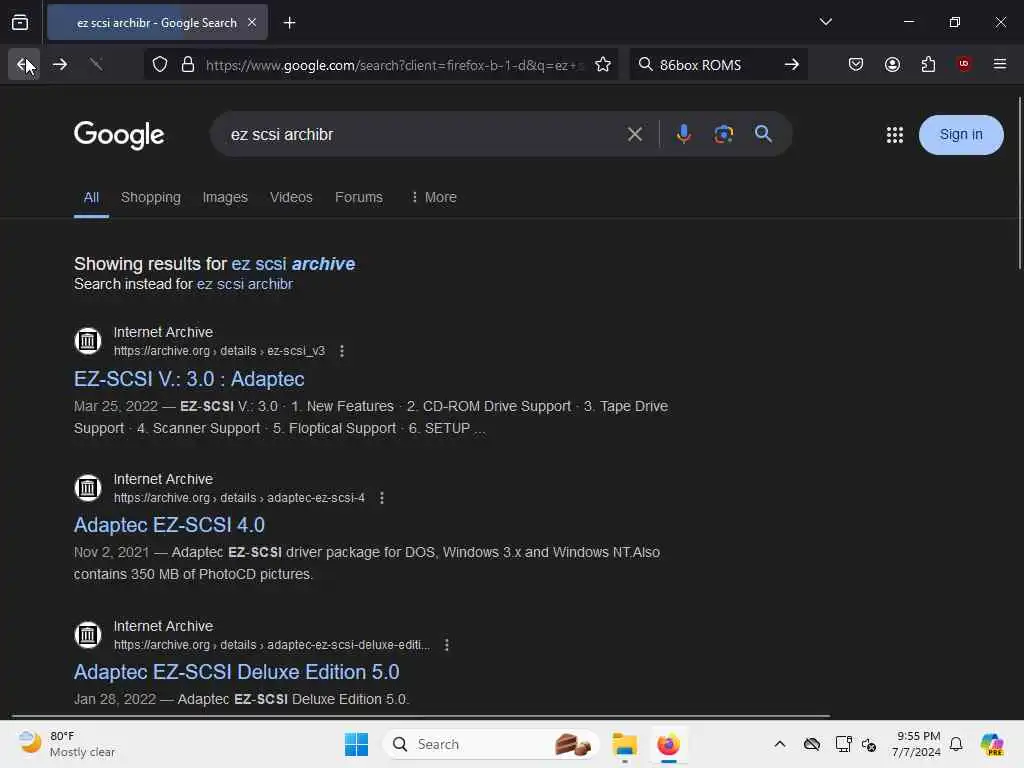1024x768 pixels.
Task: Click the Google logo
Action: point(119,135)
